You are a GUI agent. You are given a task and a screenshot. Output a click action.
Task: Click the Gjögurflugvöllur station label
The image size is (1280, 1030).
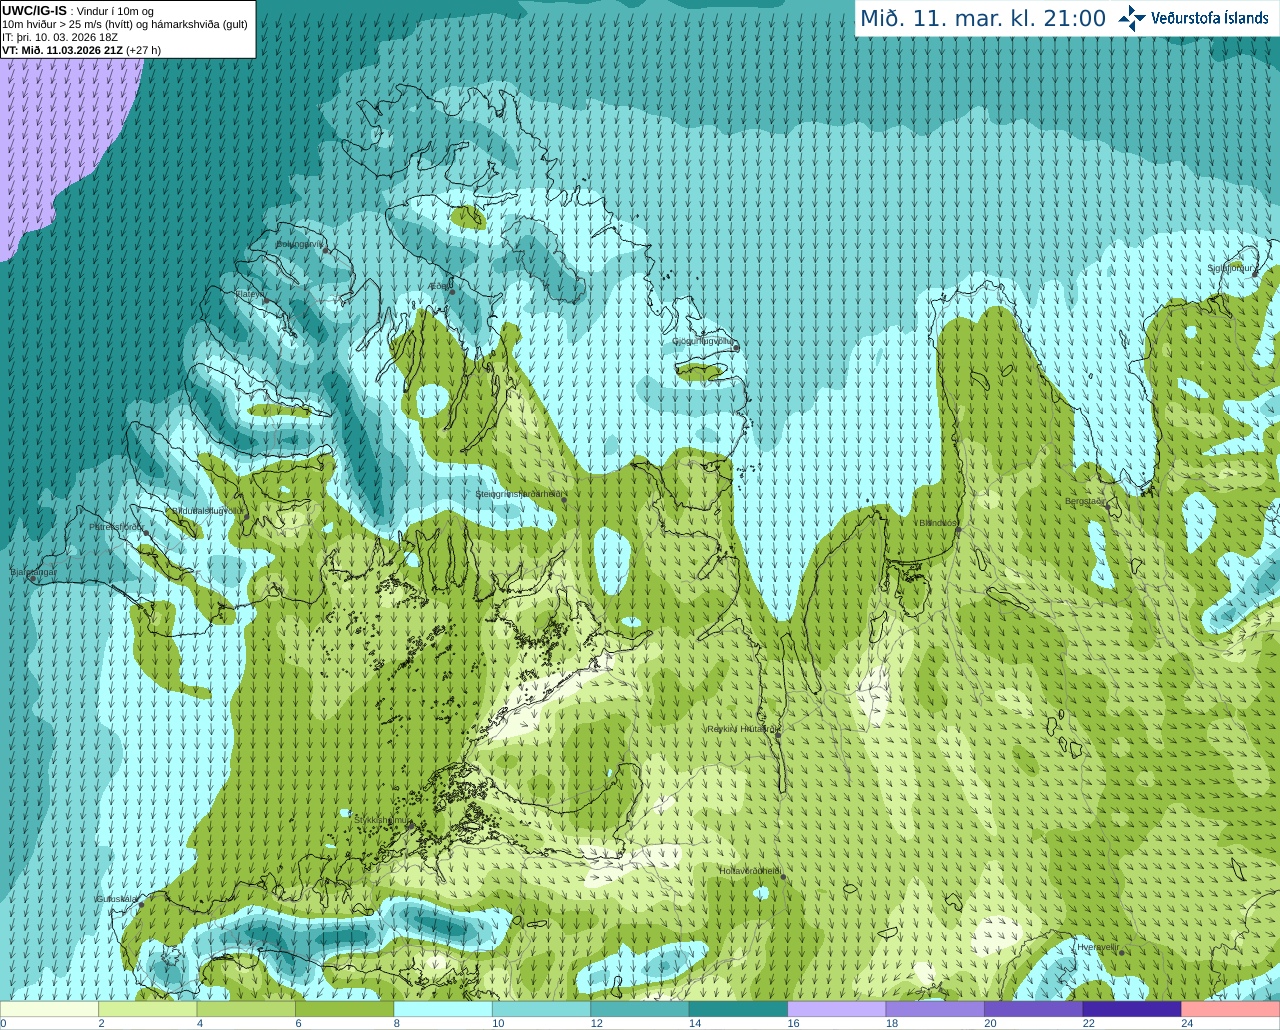[704, 341]
